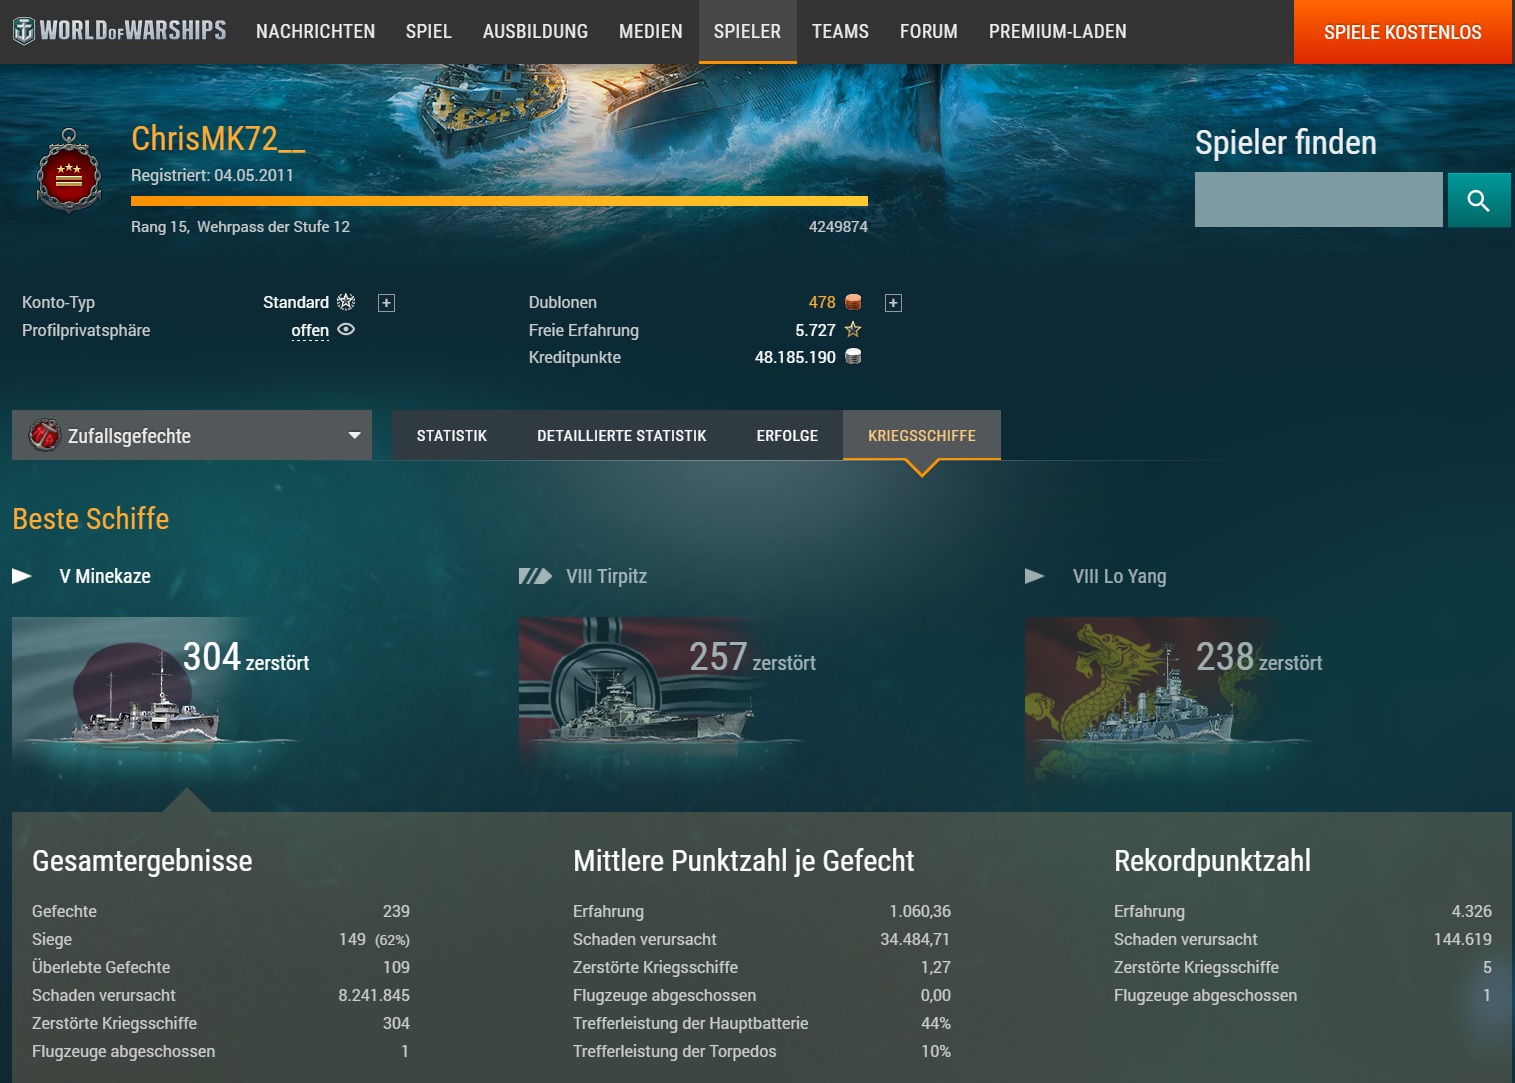Switch to the Erfolge tab
The image size is (1515, 1083).
(x=787, y=435)
